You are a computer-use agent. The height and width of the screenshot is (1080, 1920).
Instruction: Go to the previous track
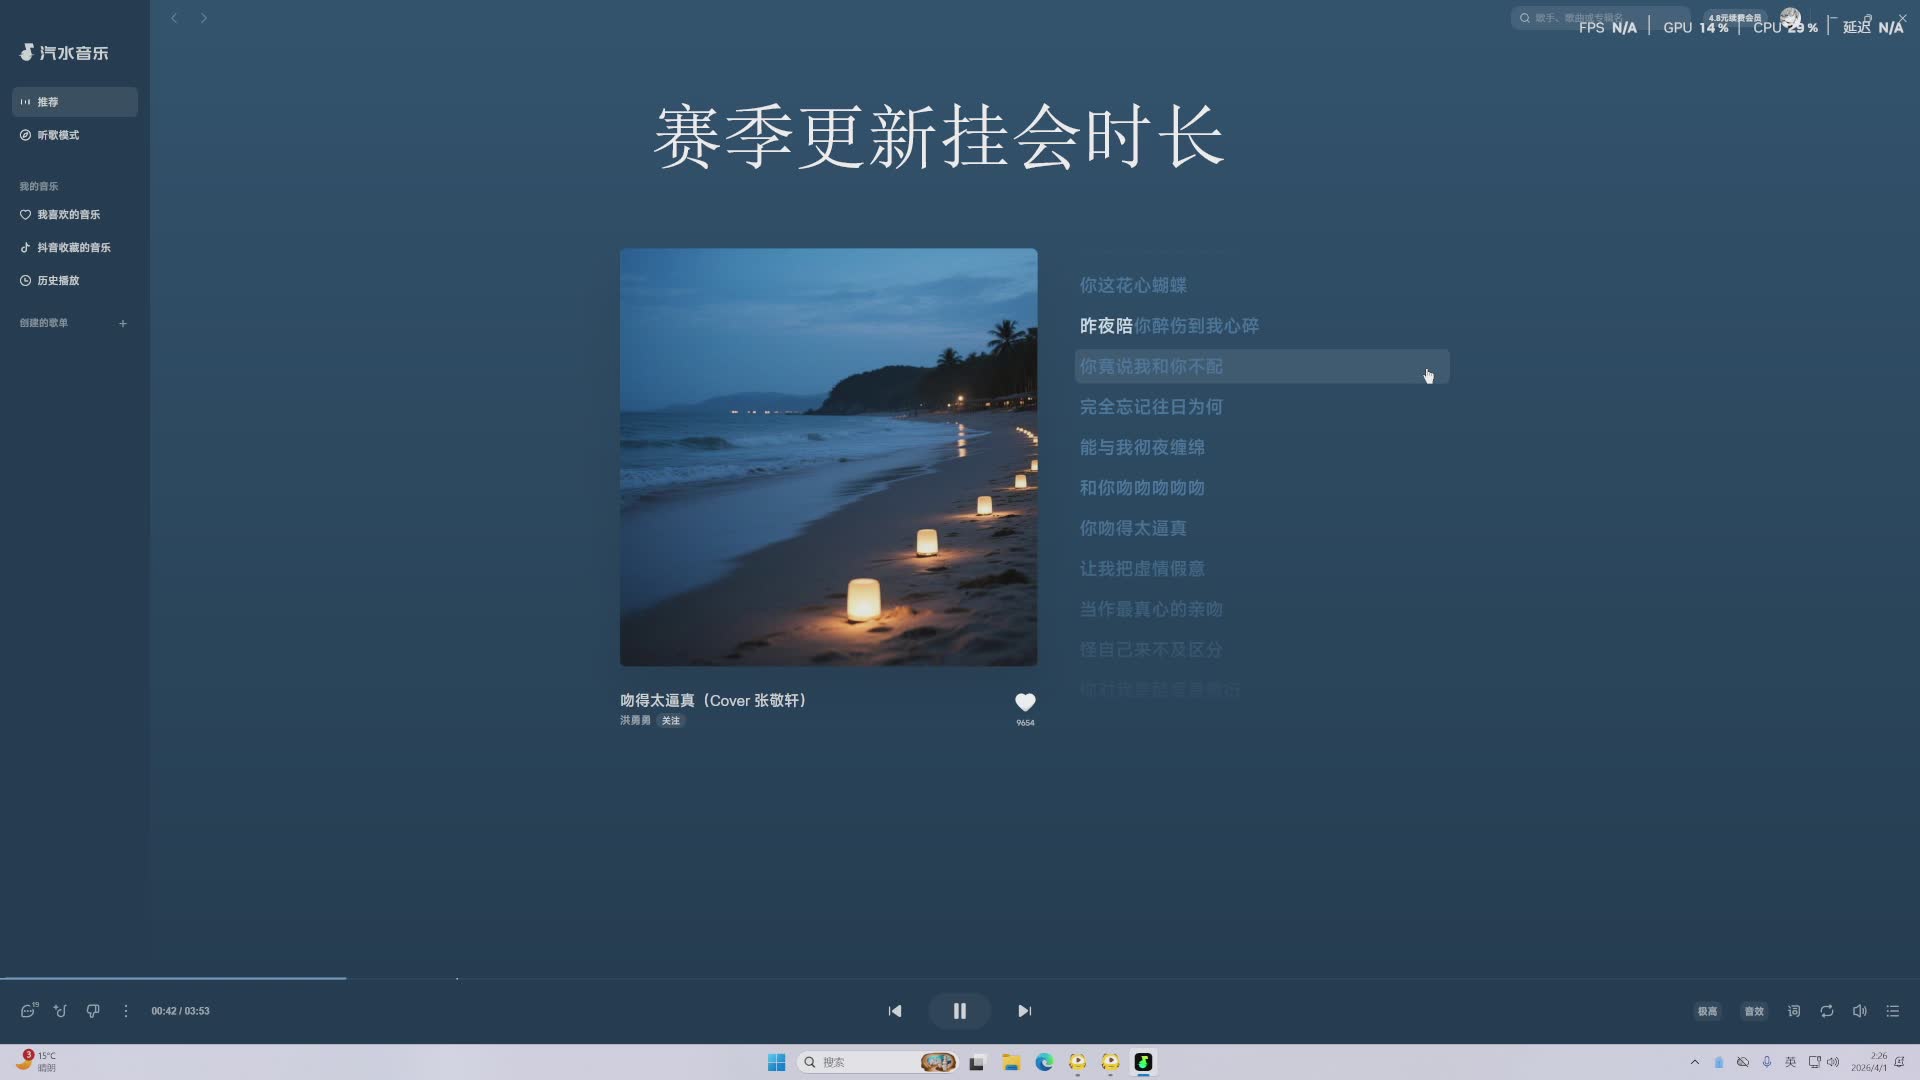(x=895, y=1011)
